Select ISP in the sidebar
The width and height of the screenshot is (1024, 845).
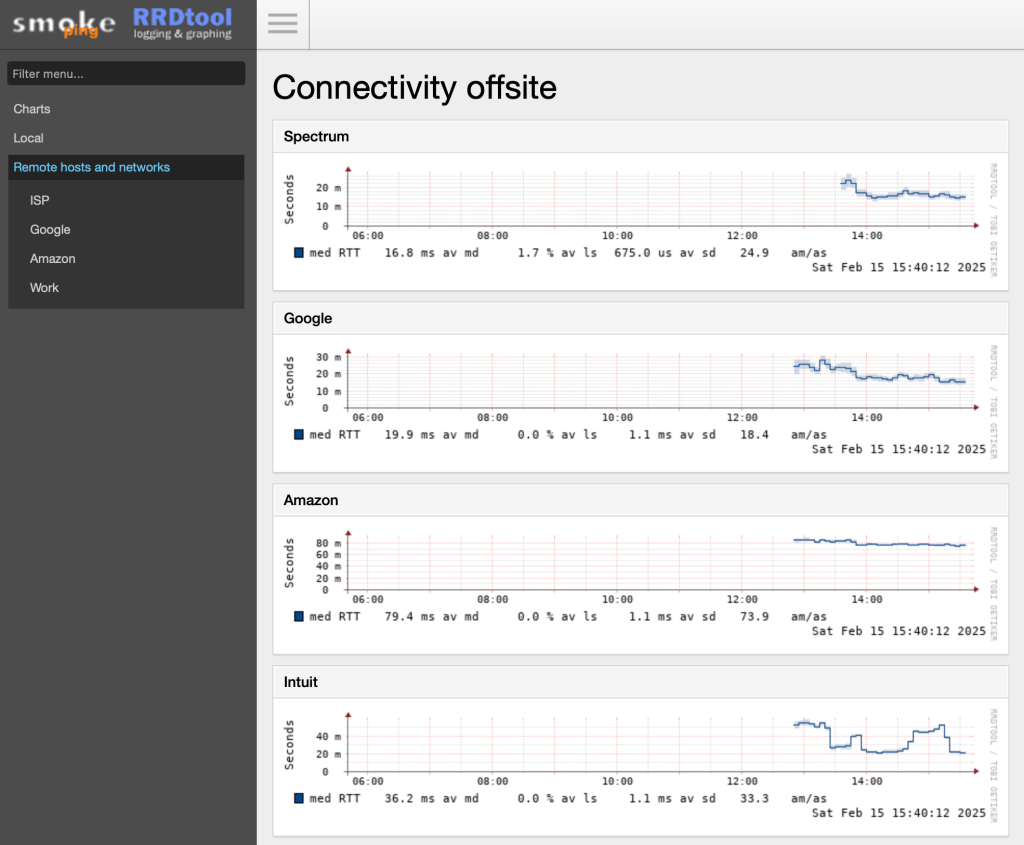tap(40, 200)
